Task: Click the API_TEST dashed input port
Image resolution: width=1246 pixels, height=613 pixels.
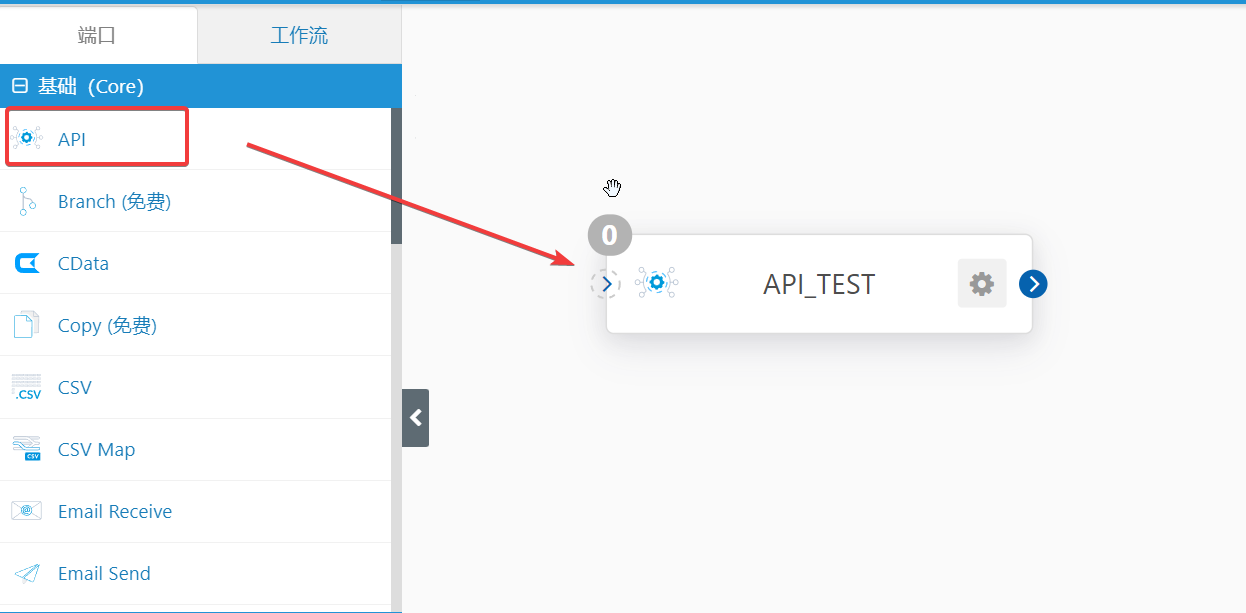Action: 605,284
